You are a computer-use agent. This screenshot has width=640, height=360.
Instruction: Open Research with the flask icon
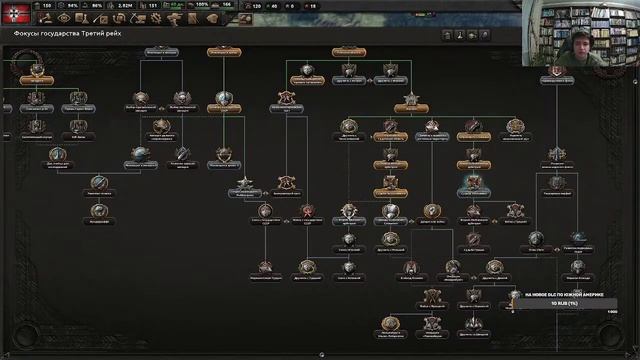click(x=82, y=18)
